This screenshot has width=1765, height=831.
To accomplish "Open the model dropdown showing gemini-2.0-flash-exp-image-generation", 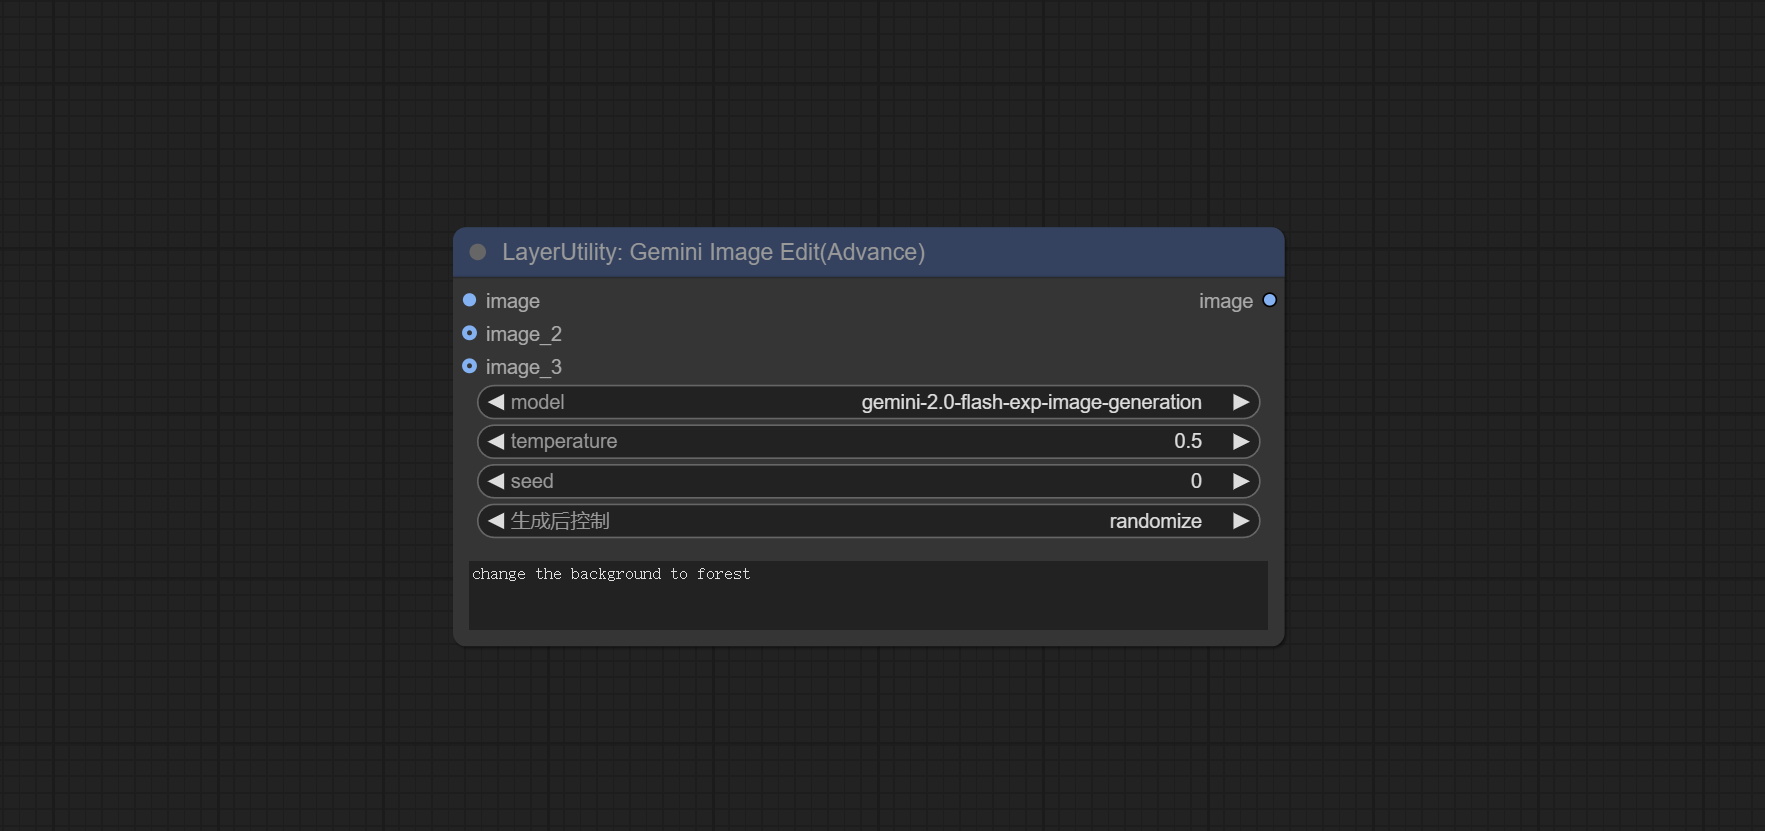I will click(1030, 402).
